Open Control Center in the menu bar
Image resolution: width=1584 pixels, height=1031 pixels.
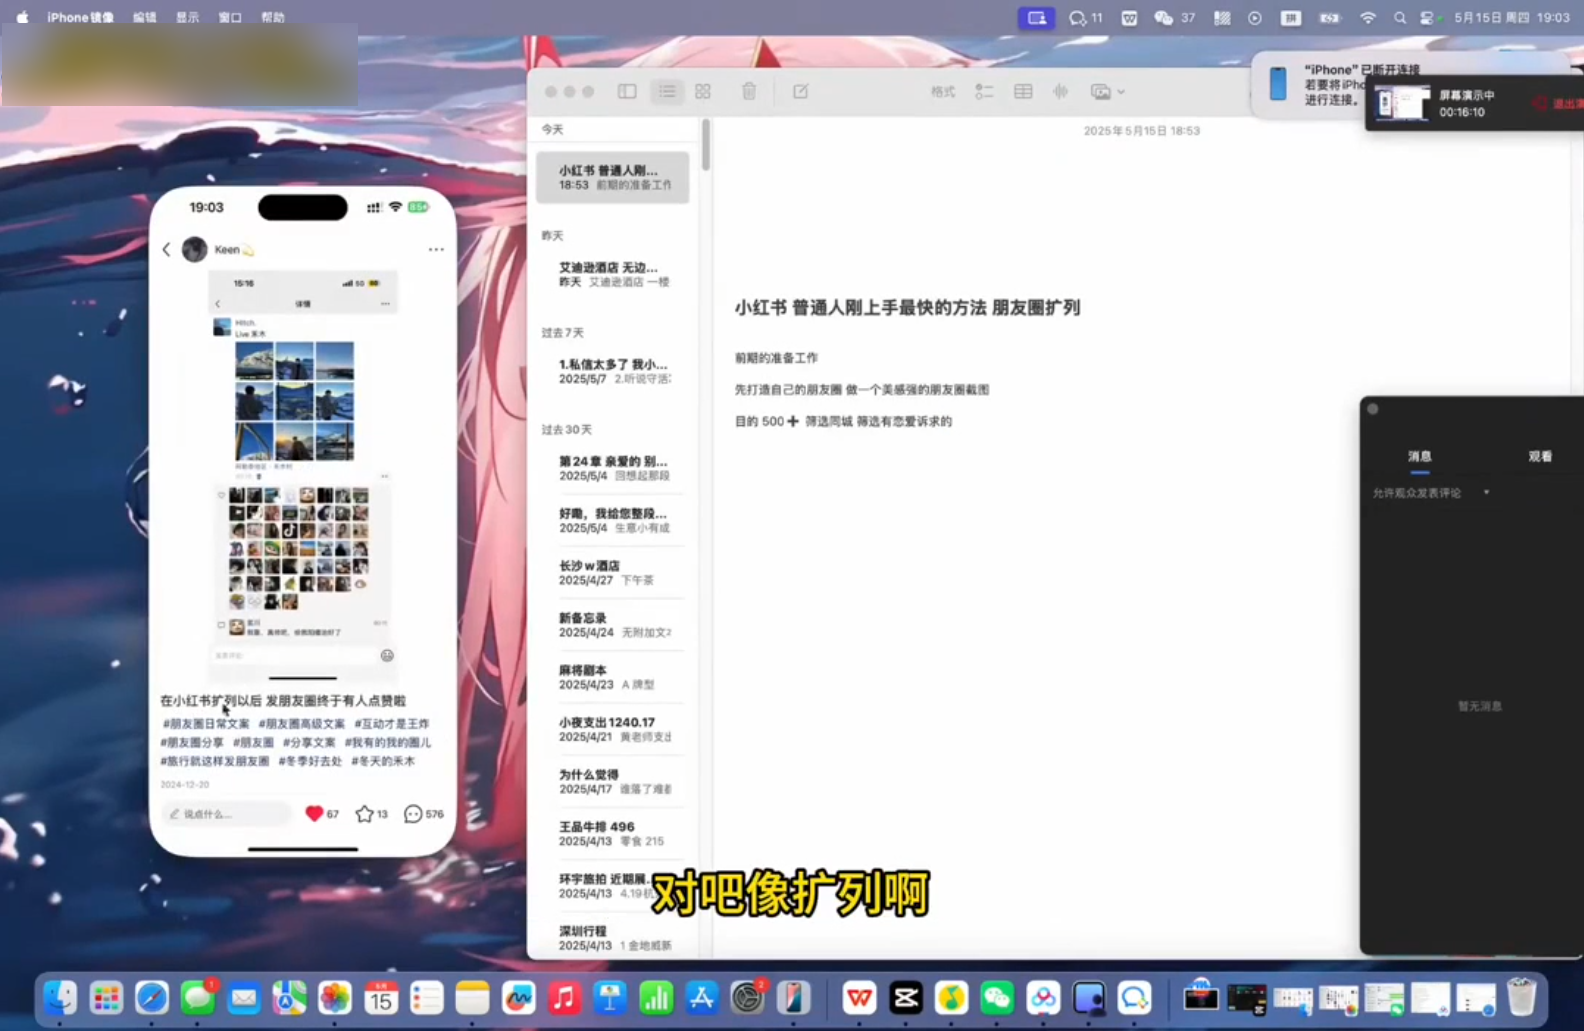click(x=1428, y=17)
